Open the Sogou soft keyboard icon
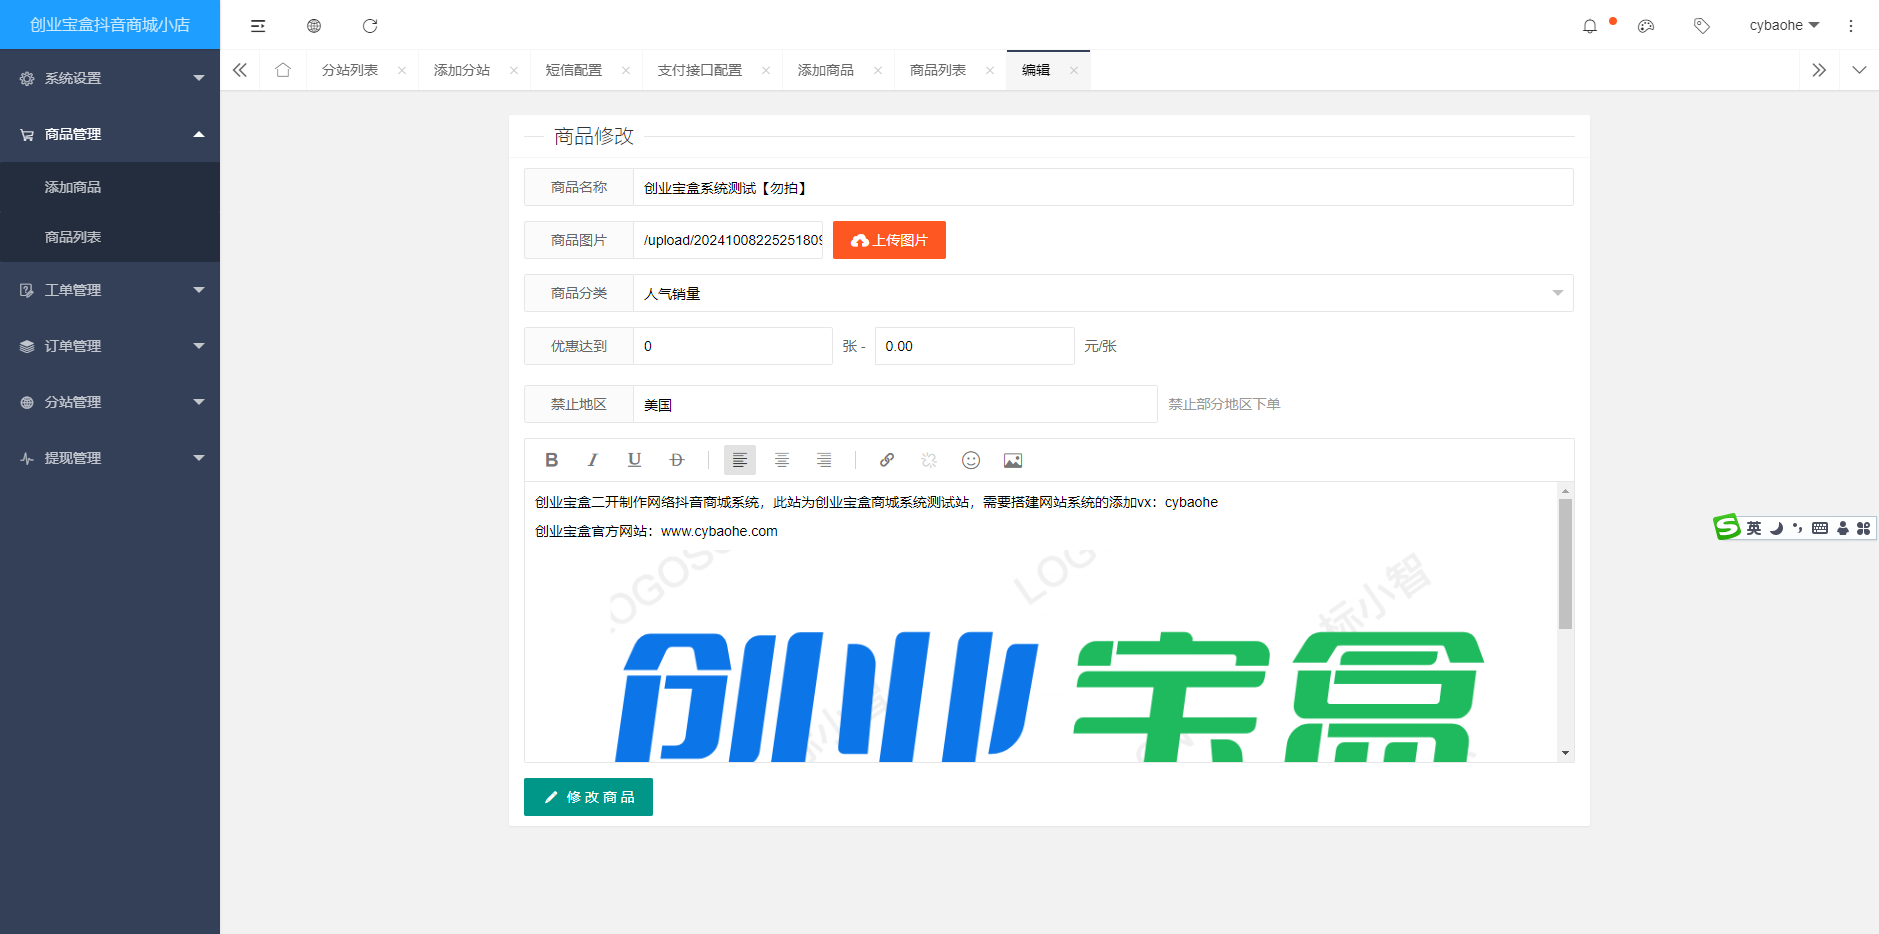Screen dimensions: 1879x934 1820,528
